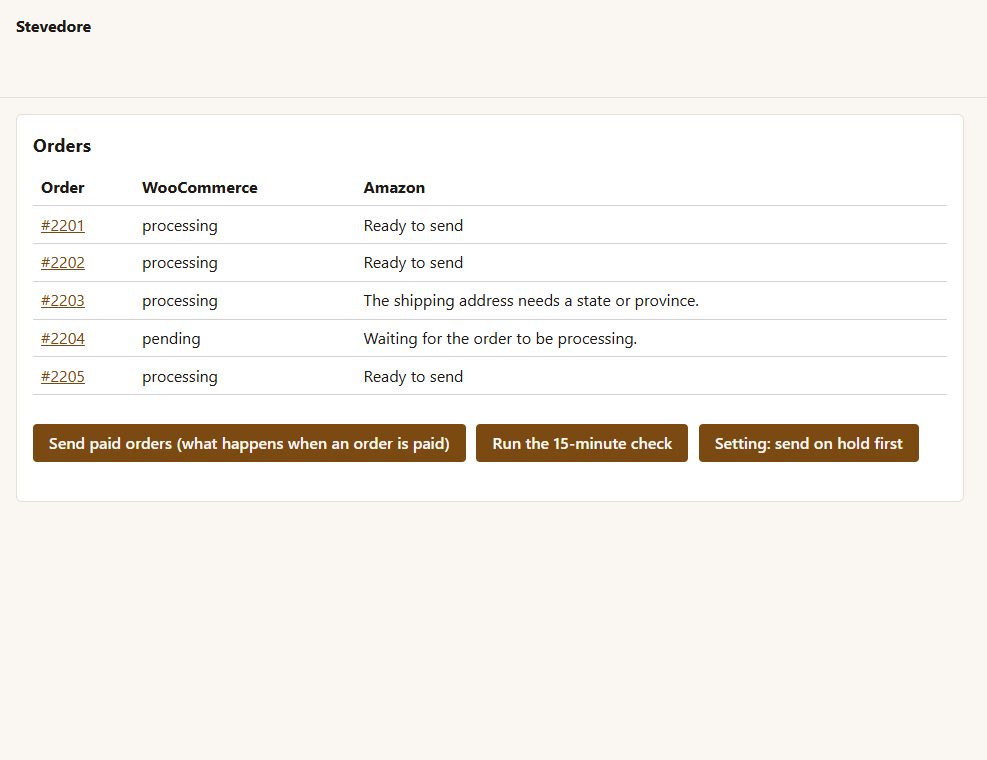Image resolution: width=987 pixels, height=760 pixels.
Task: Run the 15-minute check
Action: pyautogui.click(x=582, y=443)
